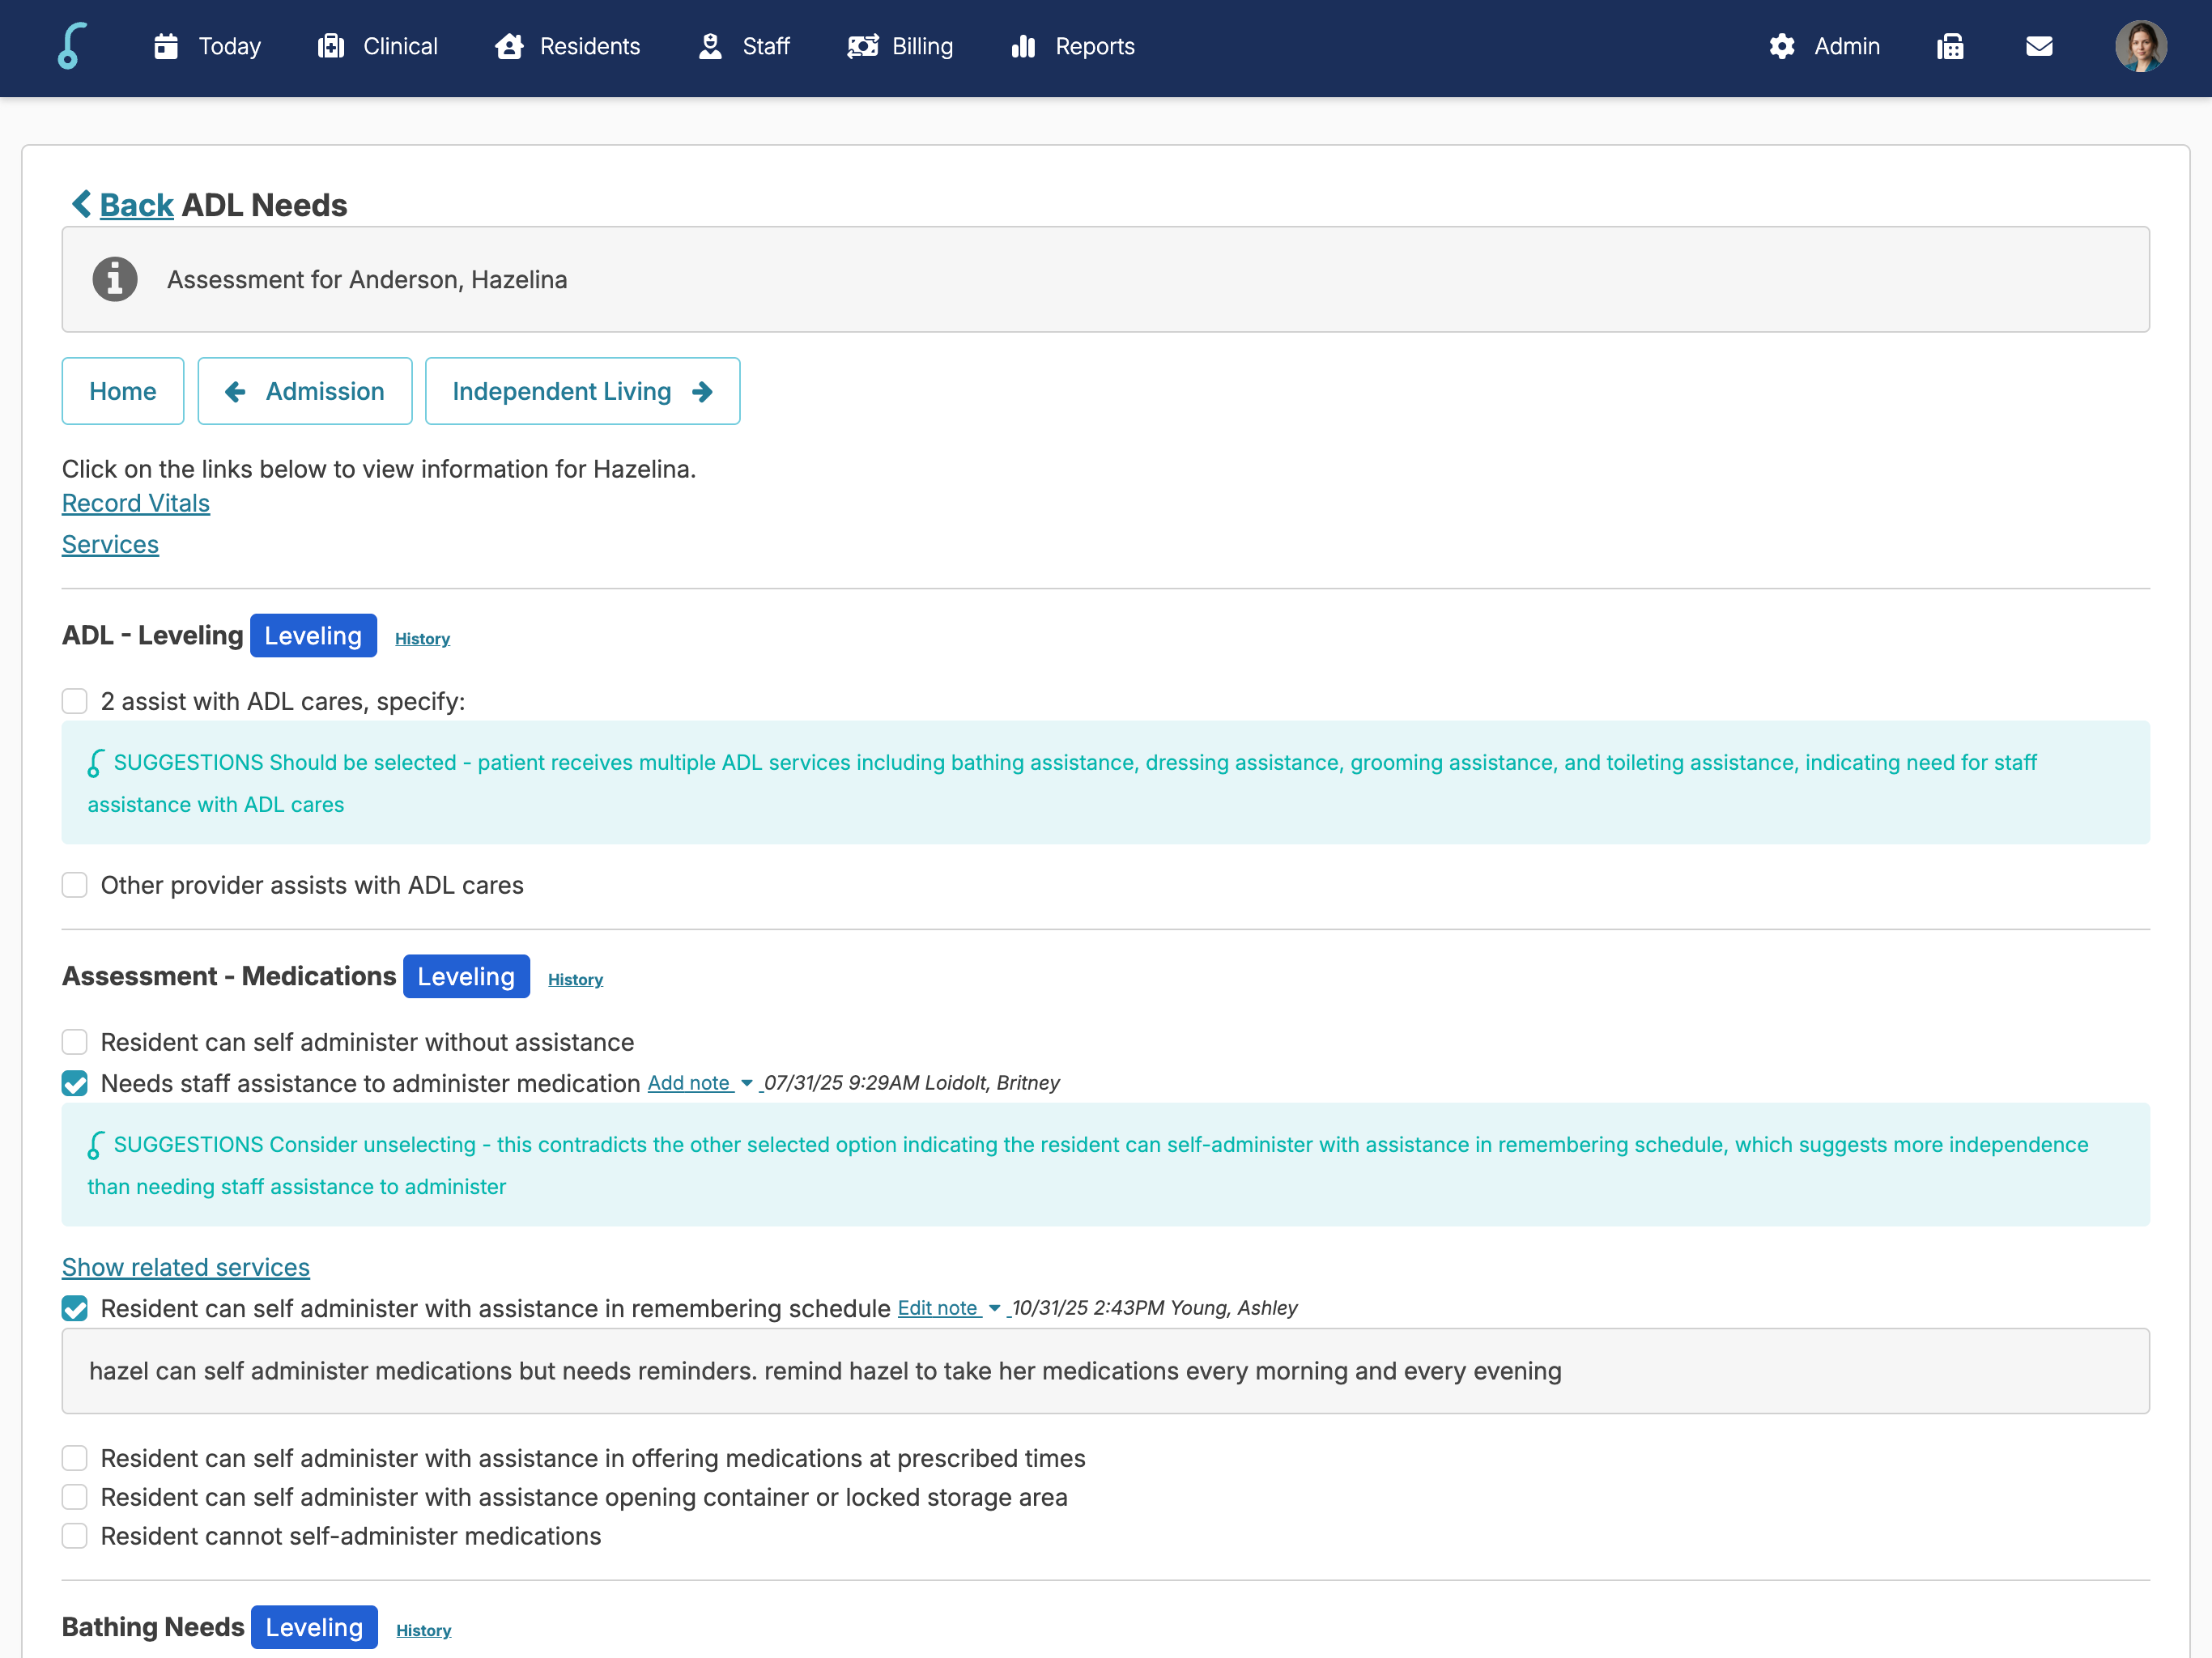Image resolution: width=2212 pixels, height=1658 pixels.
Task: Click the Back link
Action: pyautogui.click(x=136, y=205)
